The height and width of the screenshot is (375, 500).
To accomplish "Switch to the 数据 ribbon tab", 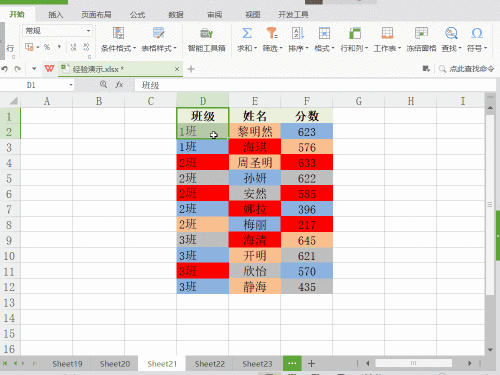I will pos(176,15).
